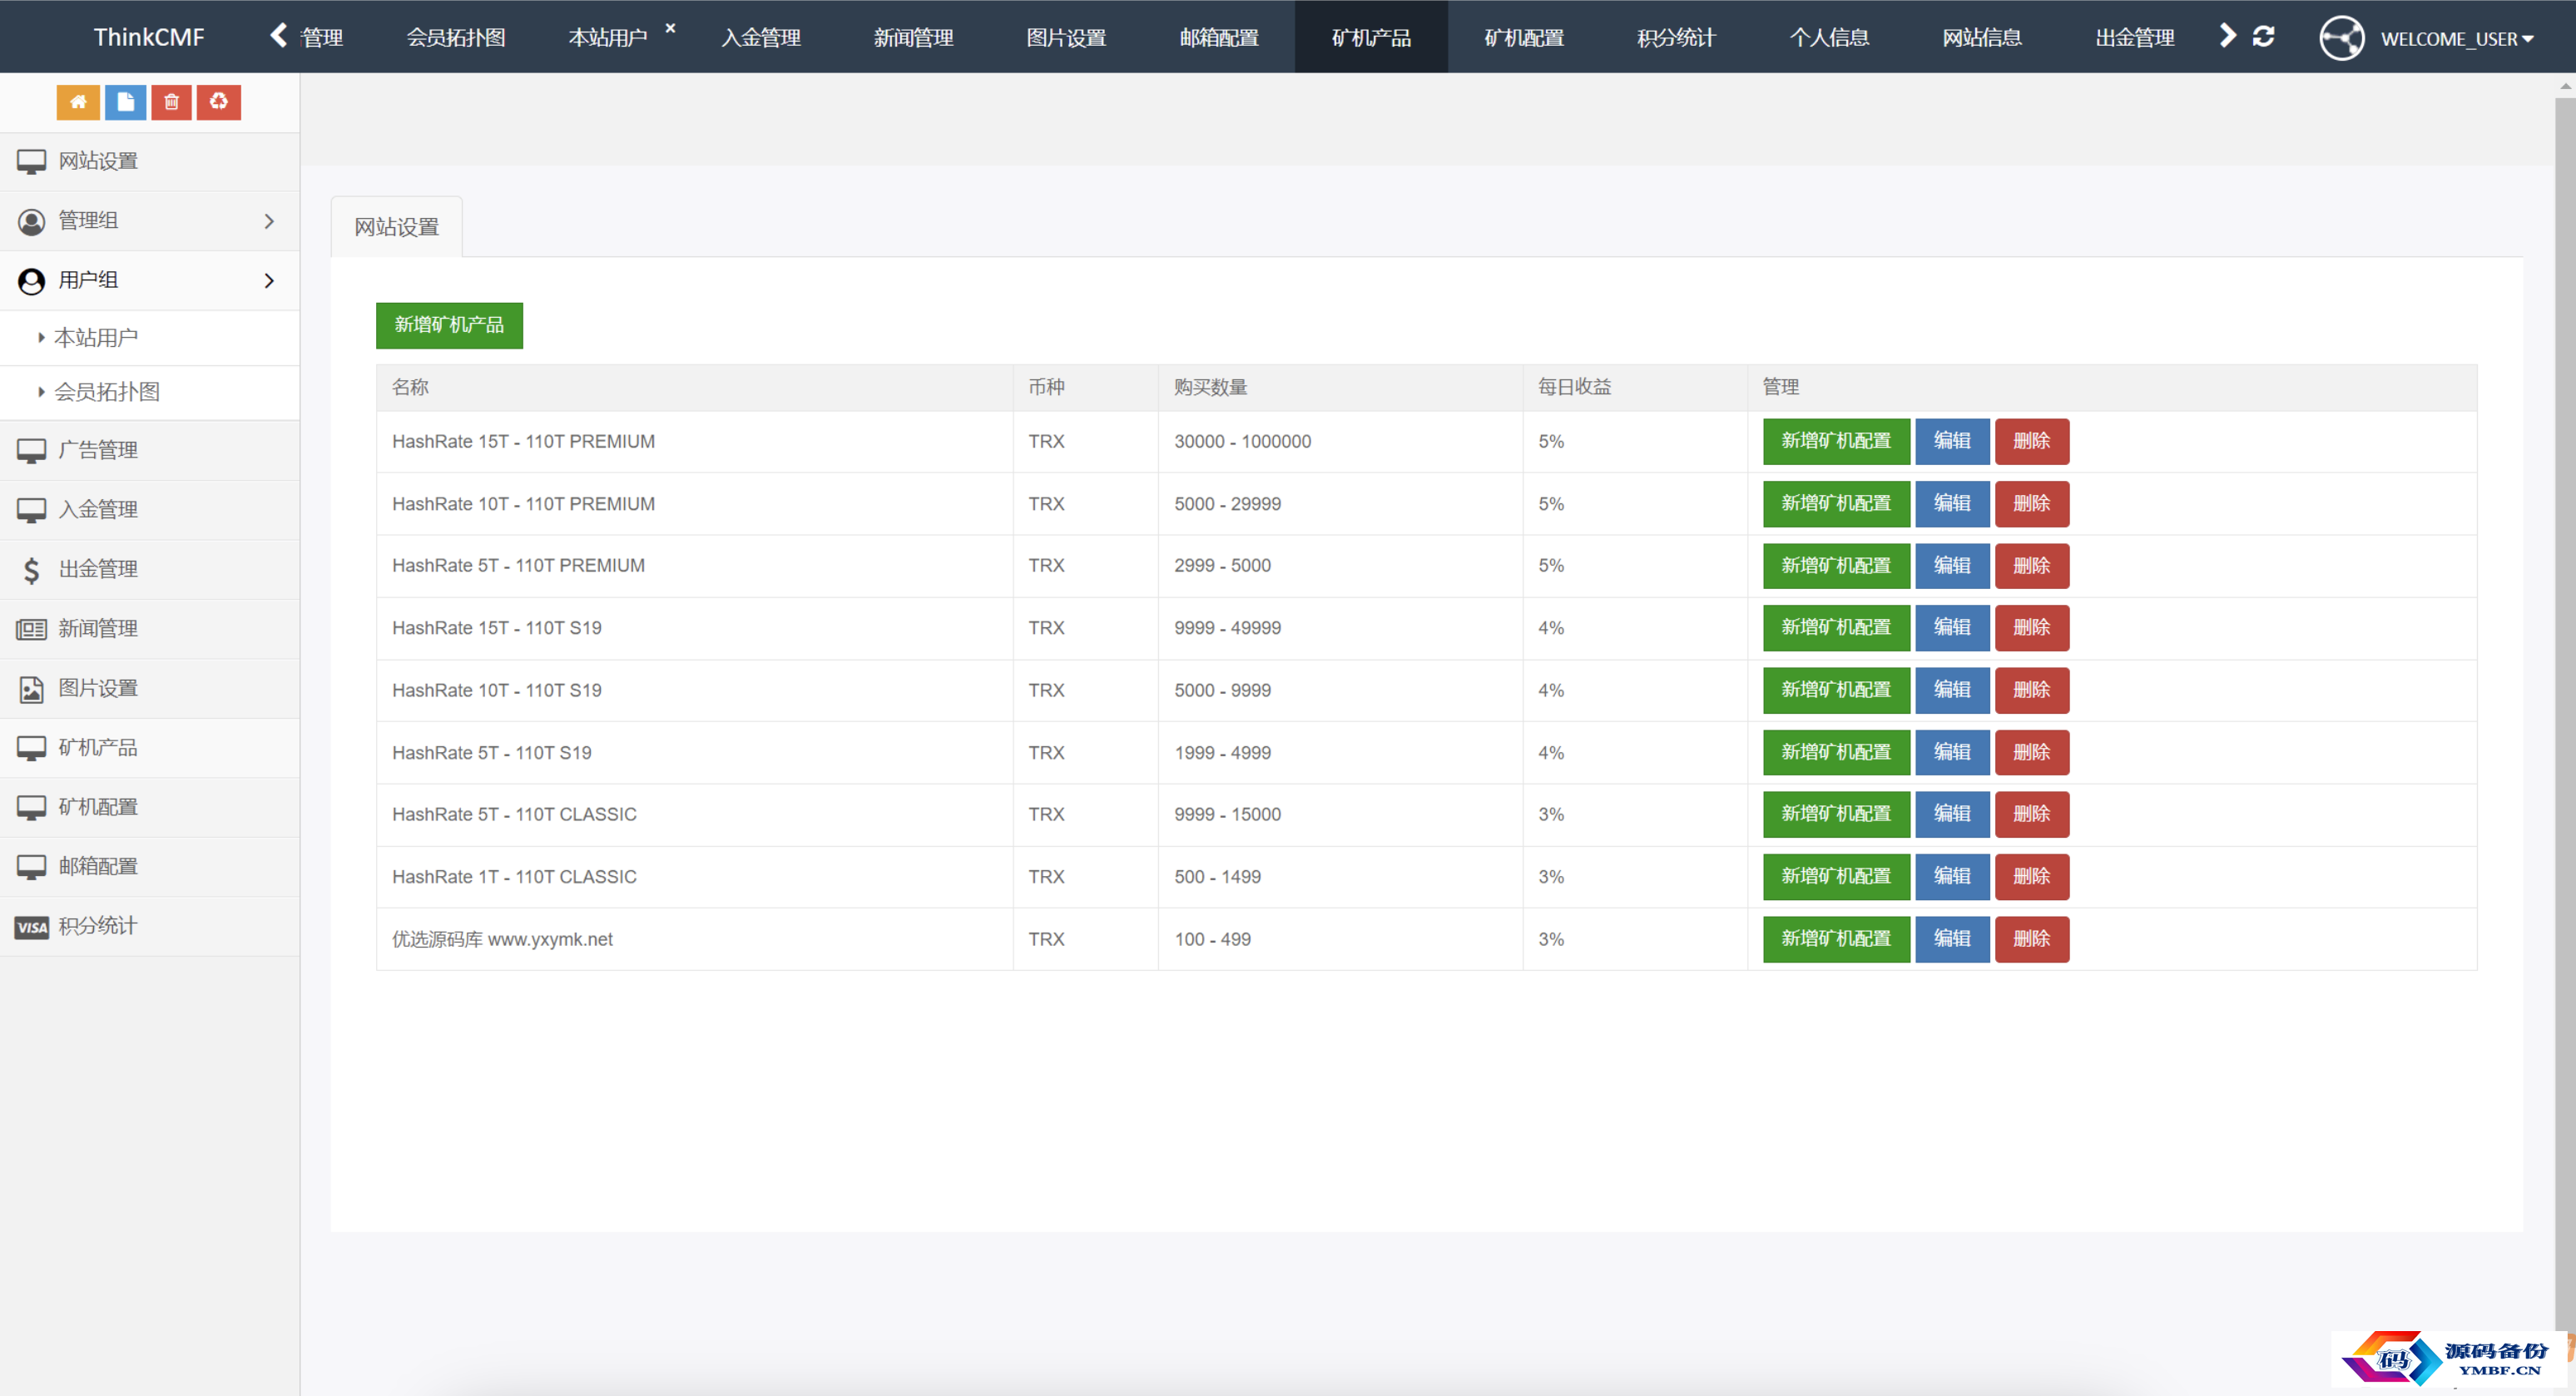Add config for HashRate 5T - 110T S19
The width and height of the screenshot is (2576, 1396).
click(x=1836, y=753)
